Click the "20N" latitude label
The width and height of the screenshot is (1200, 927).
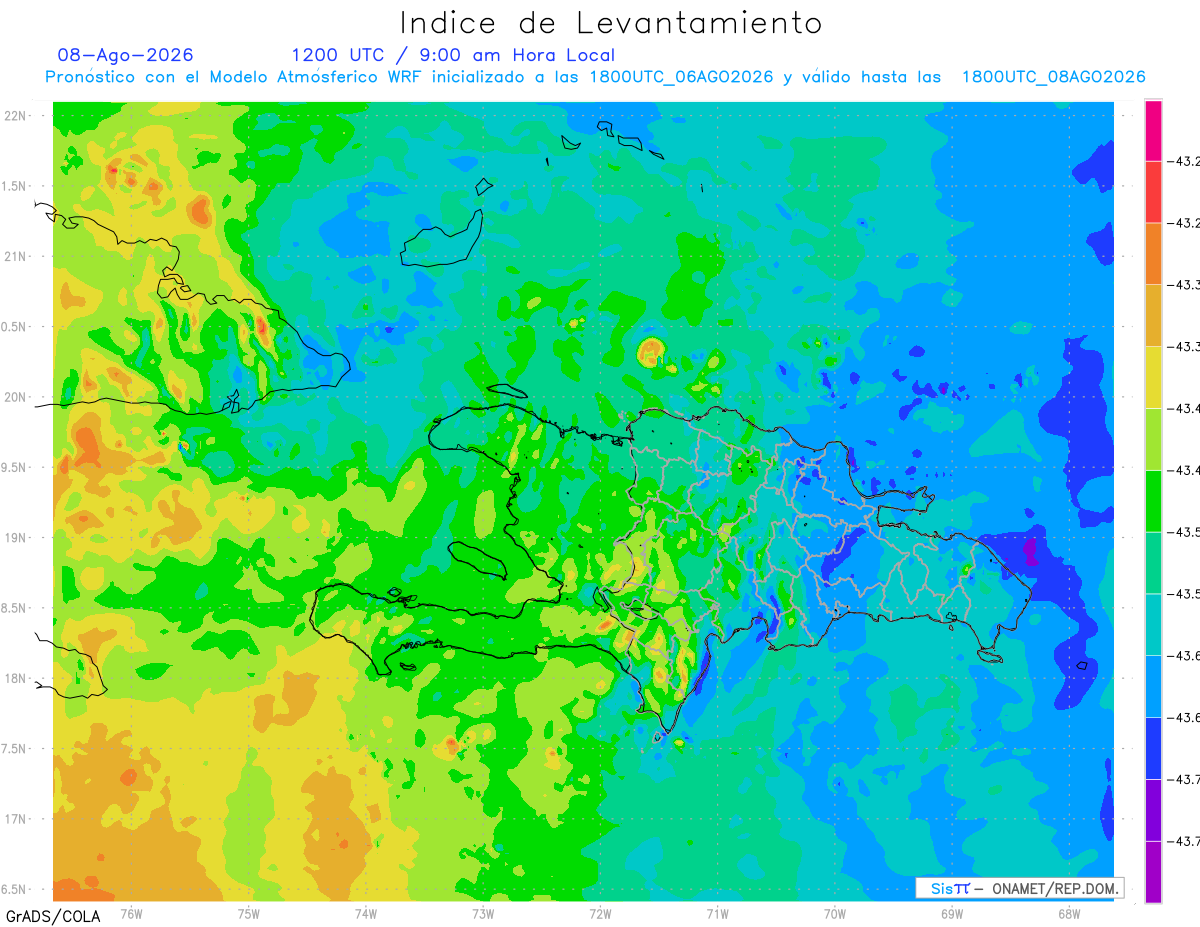tap(15, 397)
